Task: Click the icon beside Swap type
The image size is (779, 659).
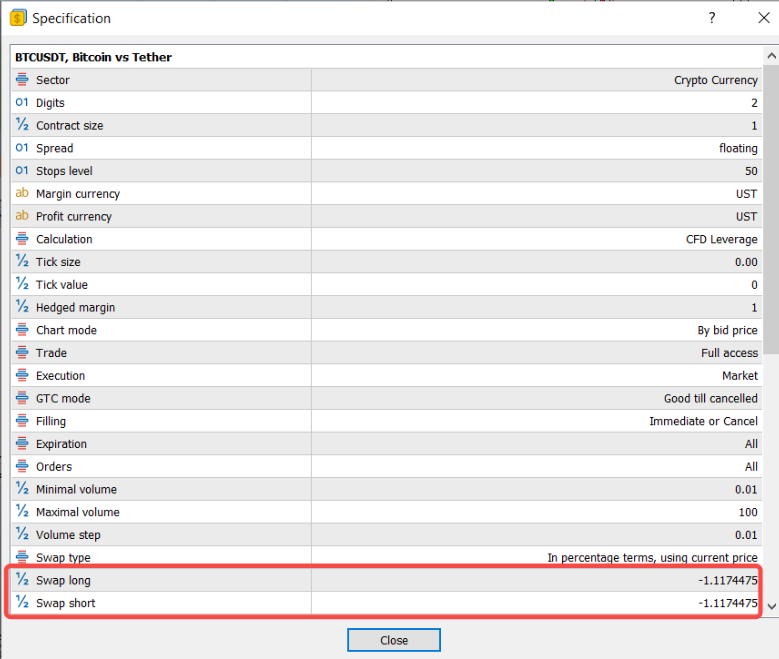Action: pyautogui.click(x=22, y=557)
